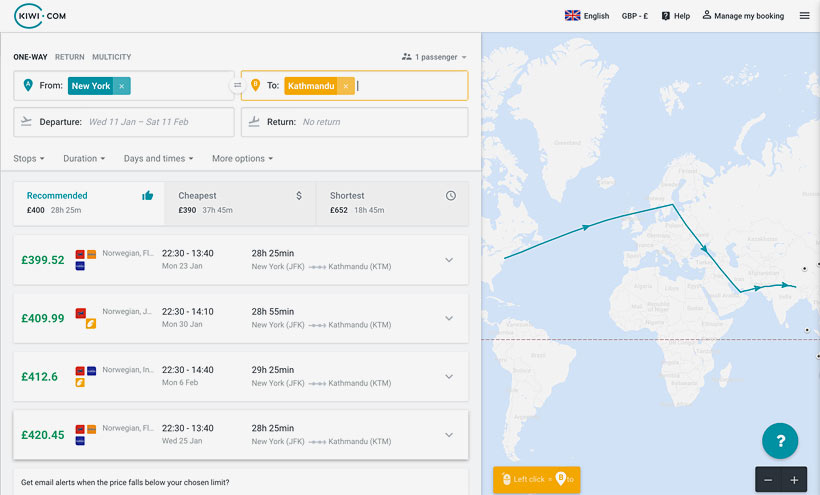Select the RETURN trip type

pyautogui.click(x=70, y=57)
